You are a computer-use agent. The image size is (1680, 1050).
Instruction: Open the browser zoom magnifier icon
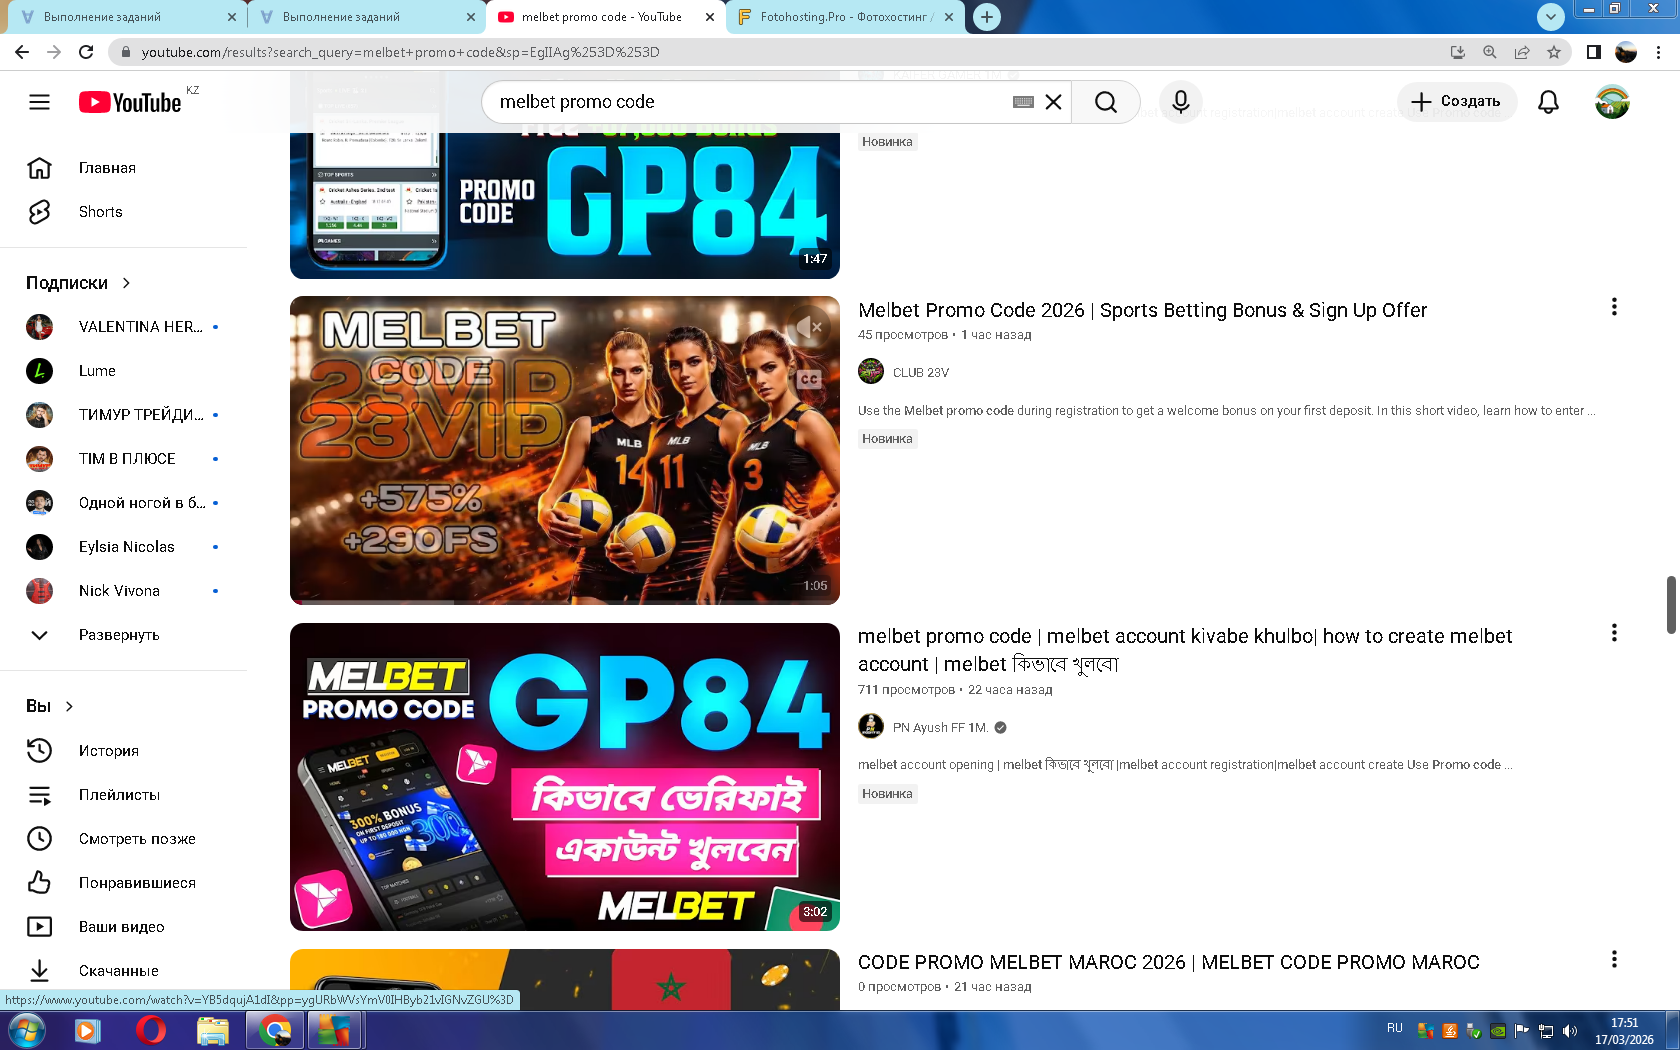coord(1490,52)
